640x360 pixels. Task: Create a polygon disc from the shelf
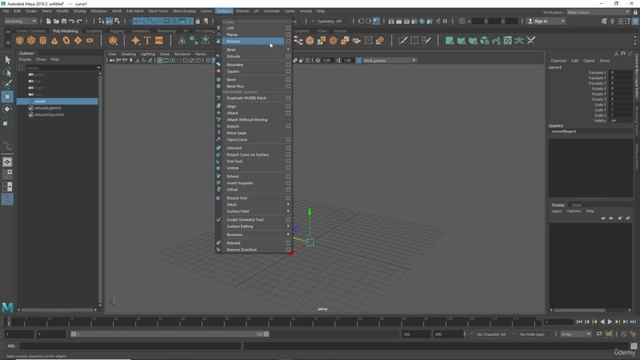click(90, 40)
